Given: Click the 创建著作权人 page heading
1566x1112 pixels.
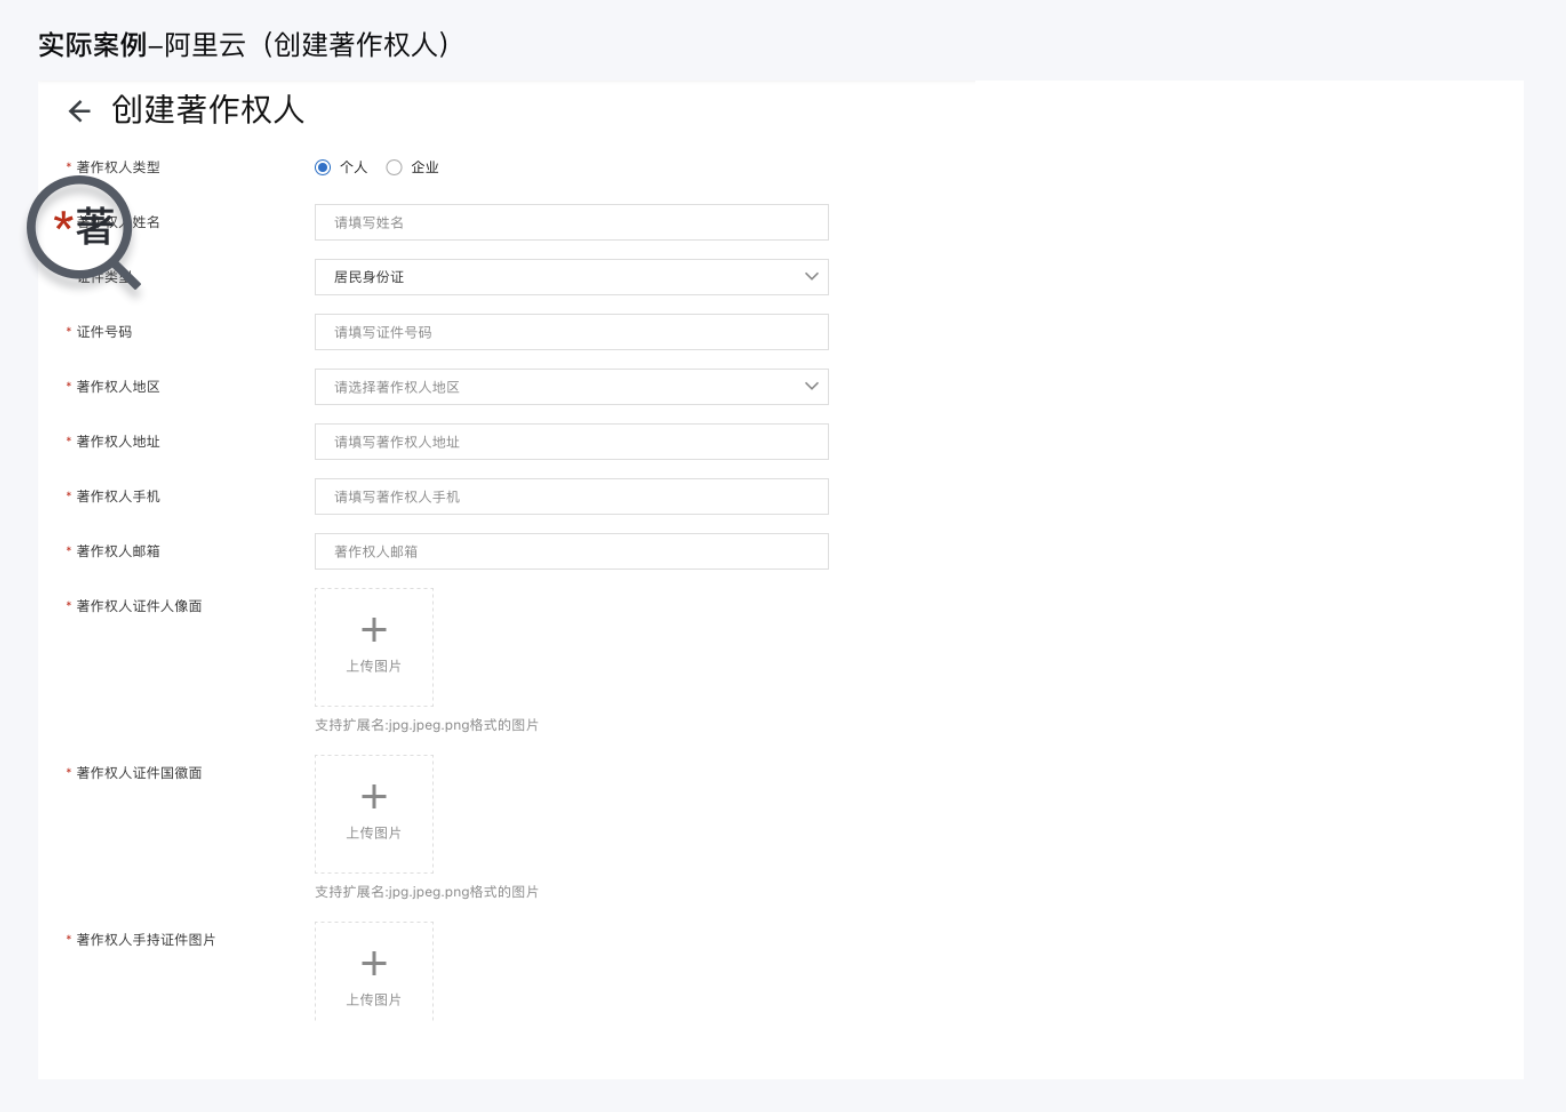Looking at the screenshot, I should 207,110.
